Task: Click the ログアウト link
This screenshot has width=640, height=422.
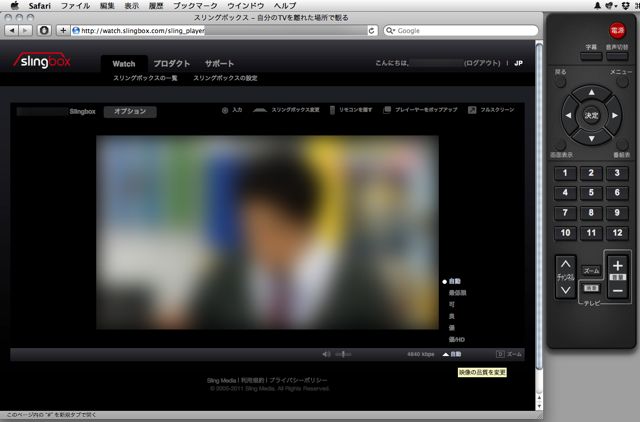Action: pyautogui.click(x=482, y=63)
